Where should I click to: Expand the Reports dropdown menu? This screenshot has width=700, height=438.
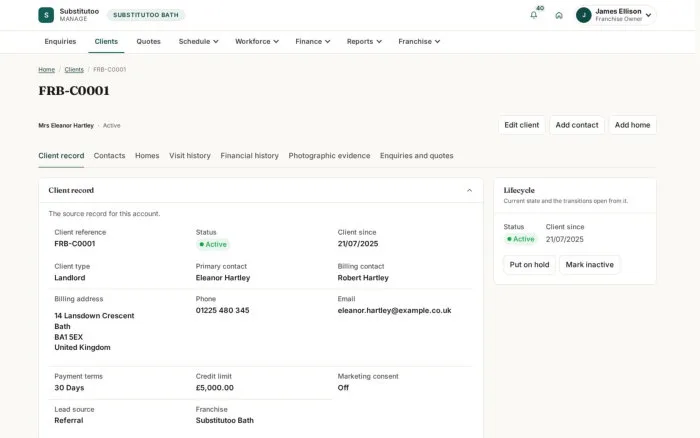tap(364, 42)
